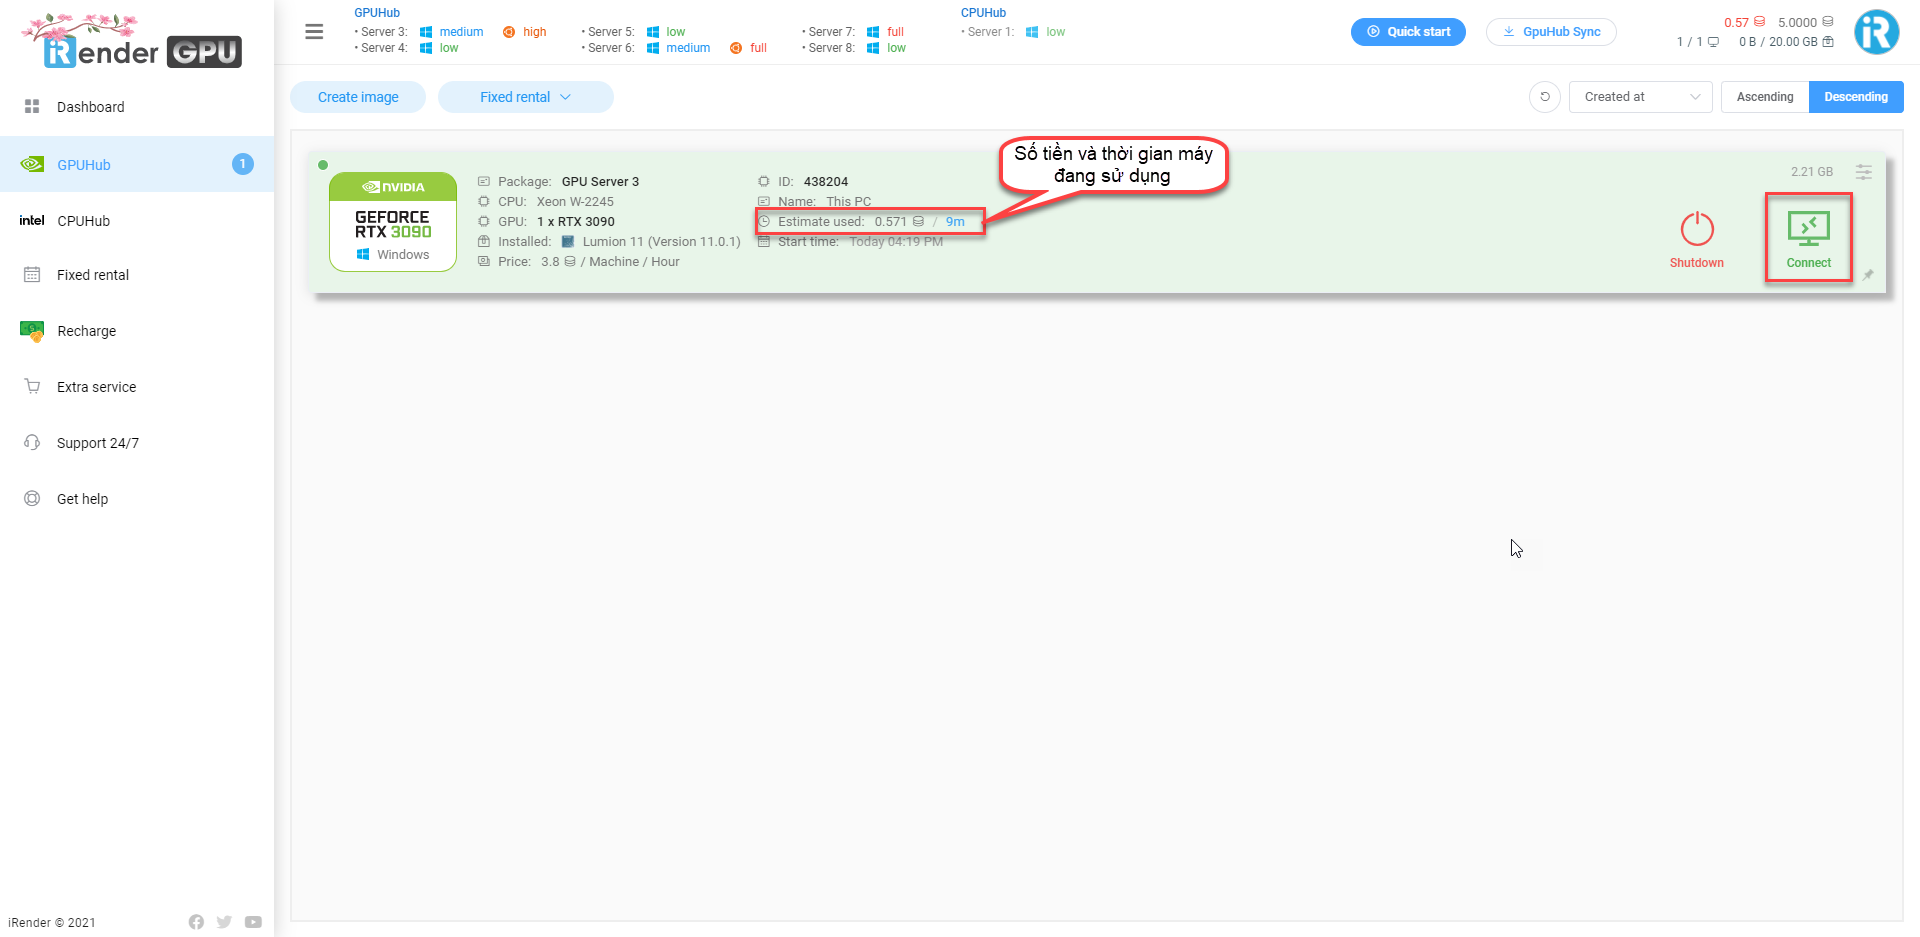Click Get help in the sidebar
Image resolution: width=1920 pixels, height=937 pixels.
[137, 499]
